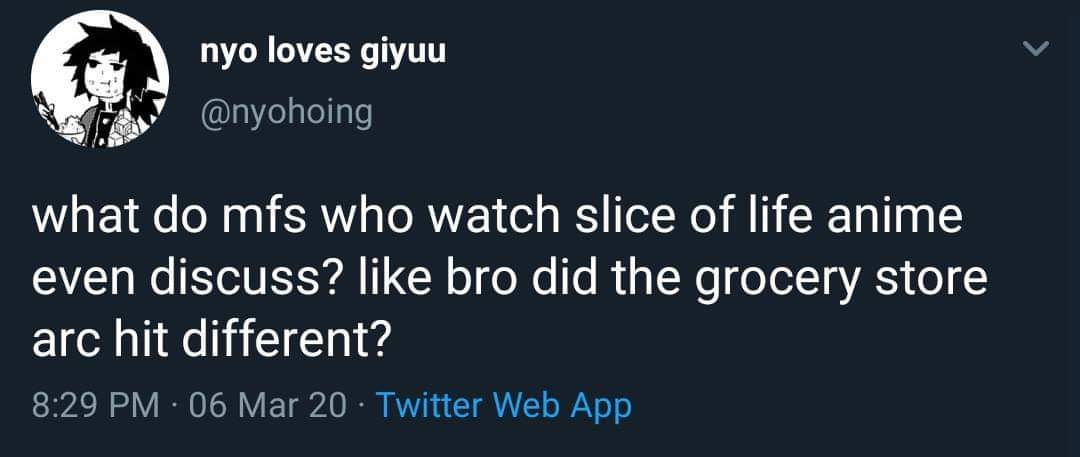The image size is (1080, 457).
Task: Open the "nyo loves giyuu" display name
Action: (x=322, y=51)
